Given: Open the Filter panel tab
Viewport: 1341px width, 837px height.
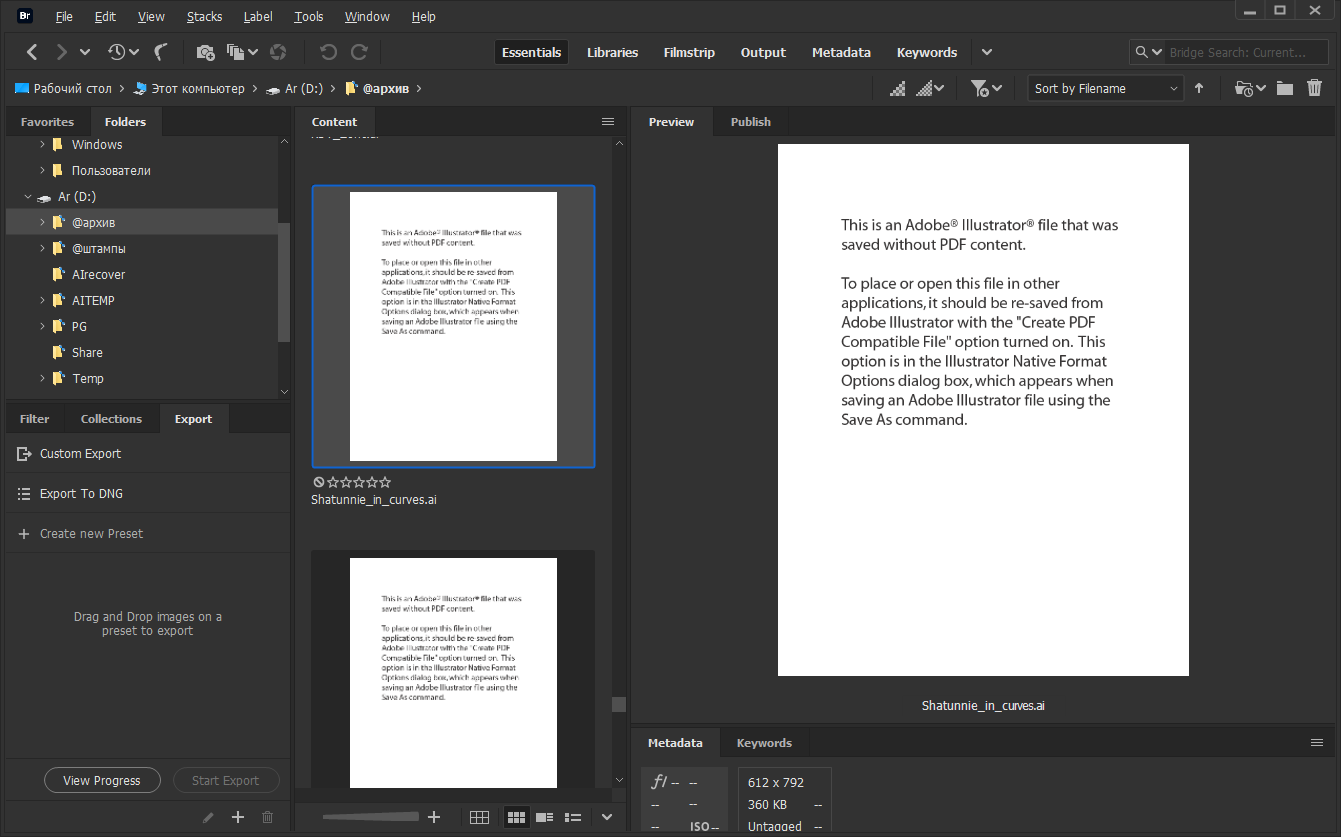Looking at the screenshot, I should click(x=34, y=419).
